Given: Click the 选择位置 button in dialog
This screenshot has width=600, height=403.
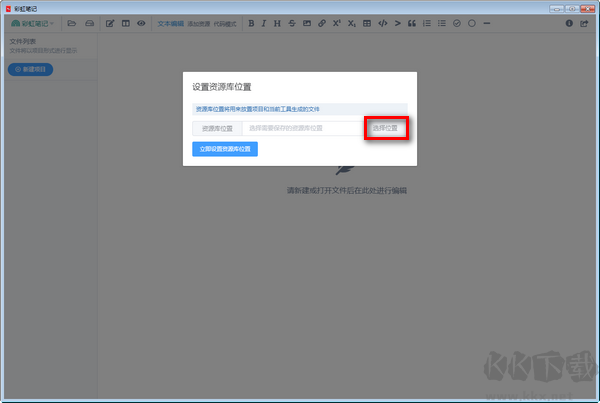Looking at the screenshot, I should click(386, 128).
